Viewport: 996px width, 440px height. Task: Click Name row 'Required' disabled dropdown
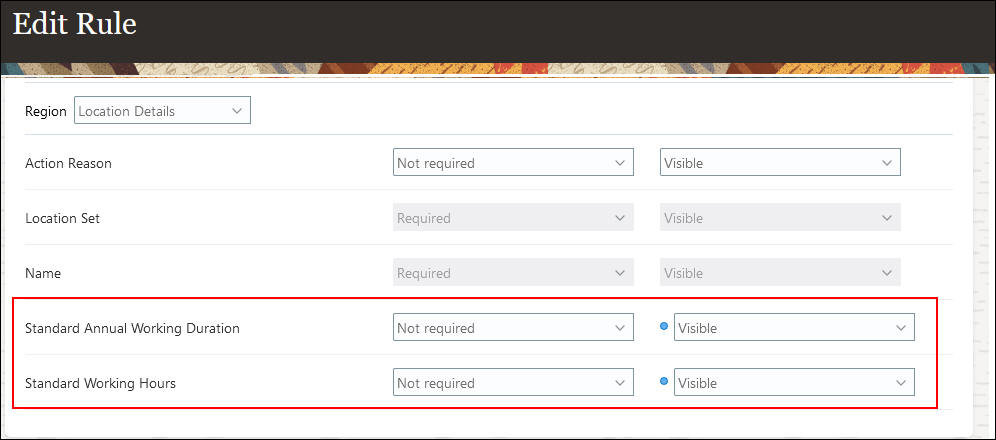[513, 273]
